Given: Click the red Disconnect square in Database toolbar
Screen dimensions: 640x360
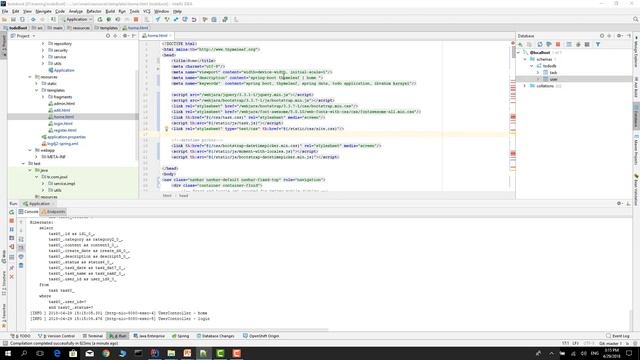Looking at the screenshot, I should point(558,44).
